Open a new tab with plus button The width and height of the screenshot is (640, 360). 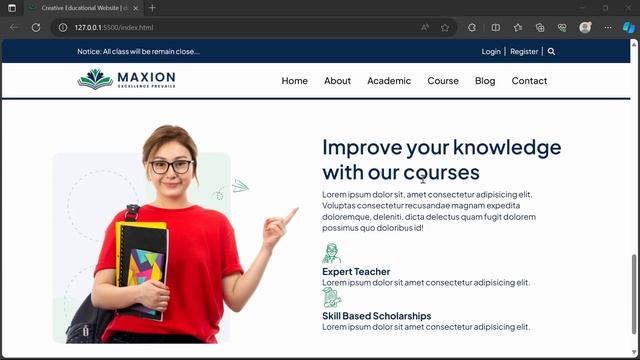pyautogui.click(x=152, y=8)
